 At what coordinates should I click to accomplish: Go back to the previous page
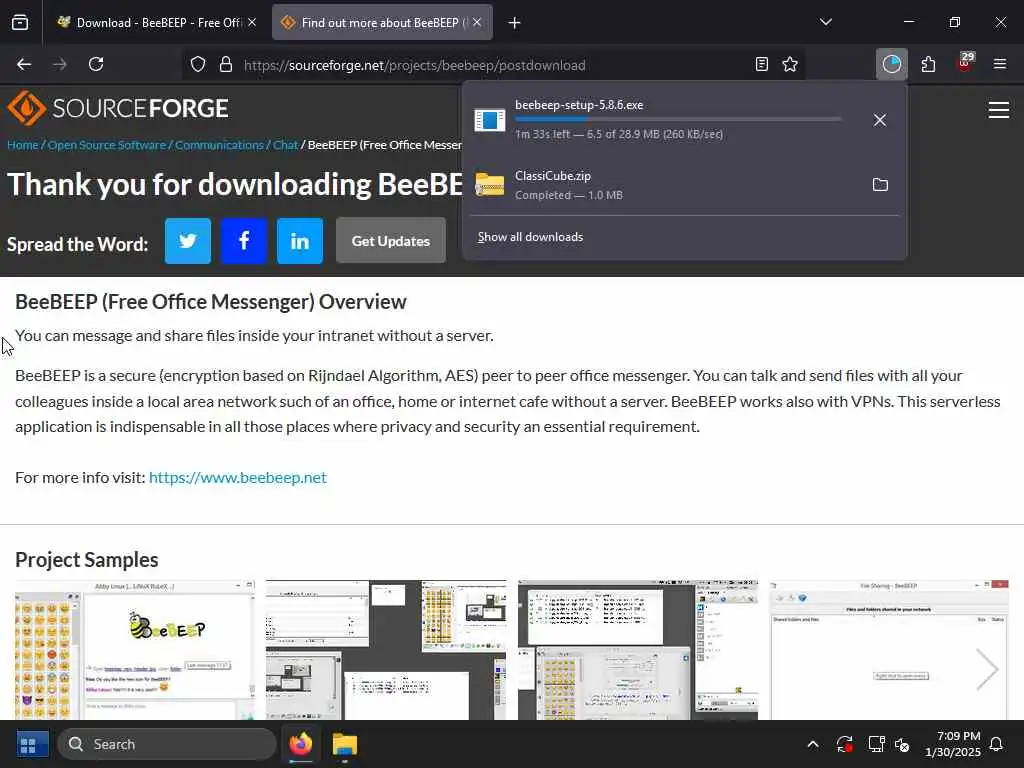click(24, 64)
